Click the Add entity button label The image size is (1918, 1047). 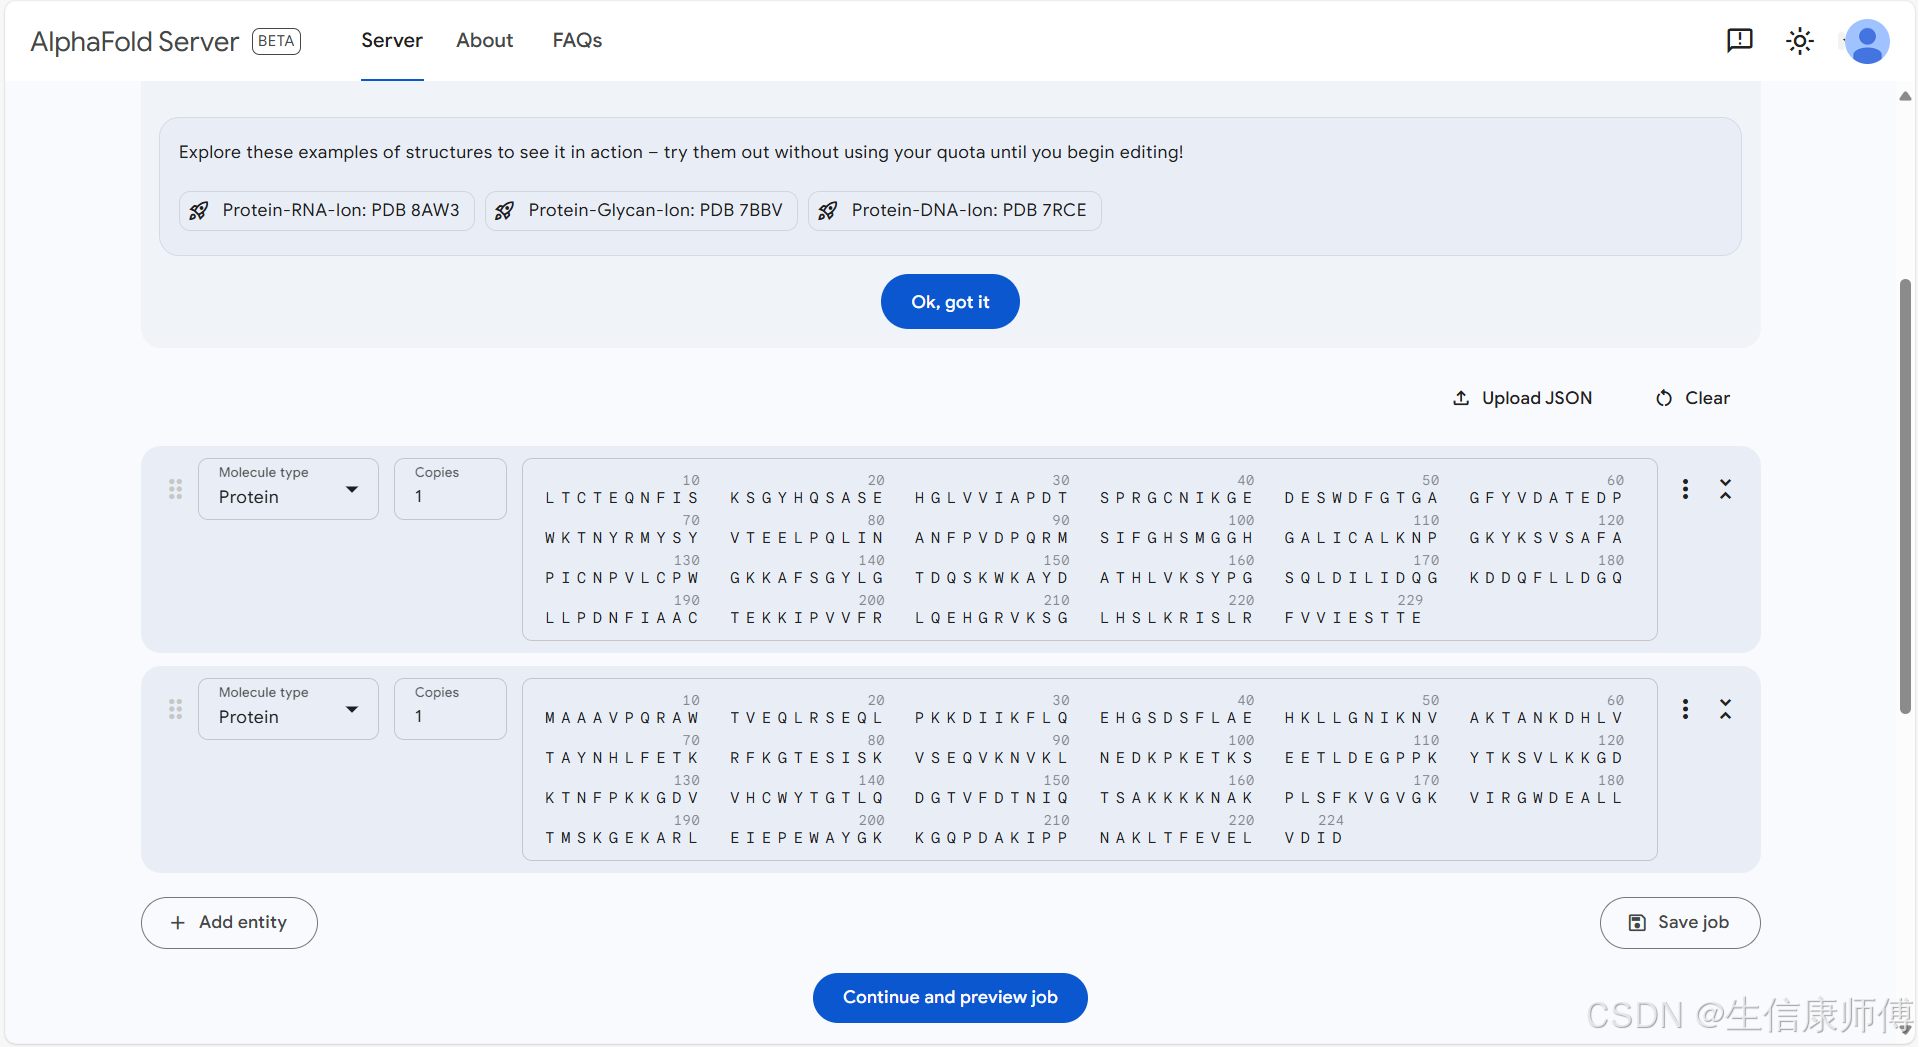pos(243,923)
